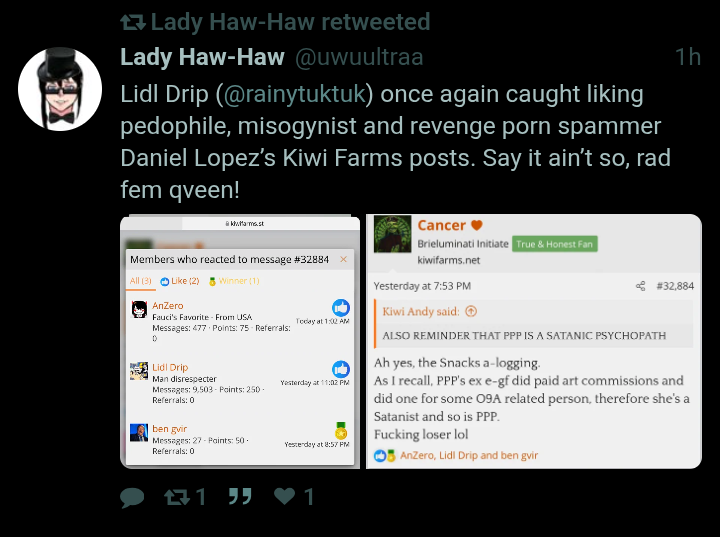Switch to the Winner (1) tab
This screenshot has height=537, width=720.
(x=234, y=281)
